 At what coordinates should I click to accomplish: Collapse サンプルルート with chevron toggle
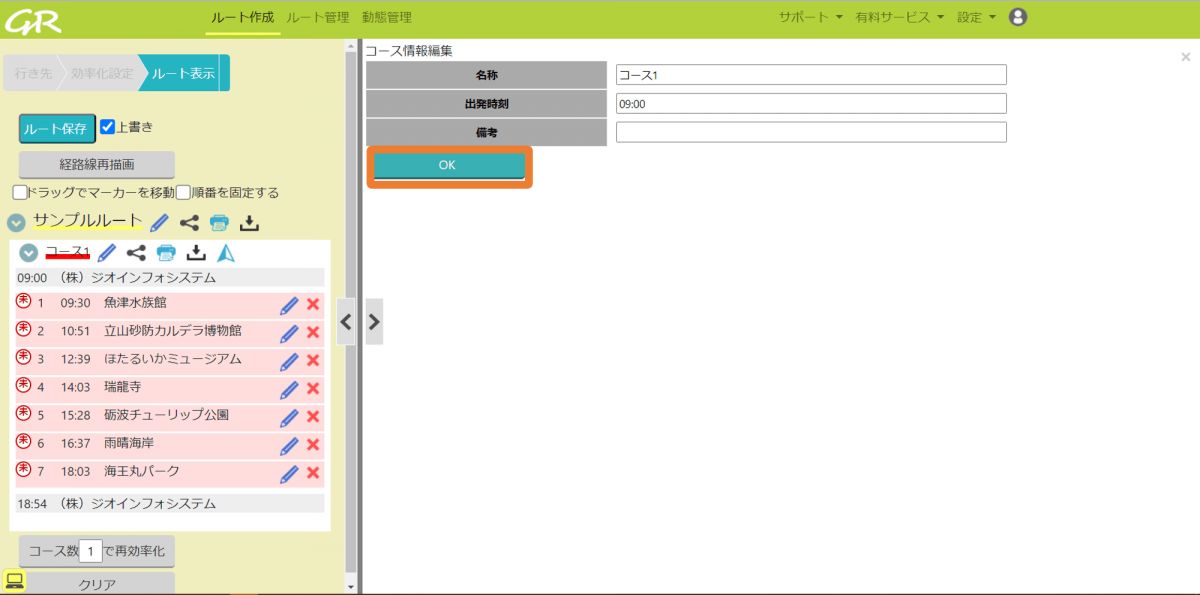17,222
